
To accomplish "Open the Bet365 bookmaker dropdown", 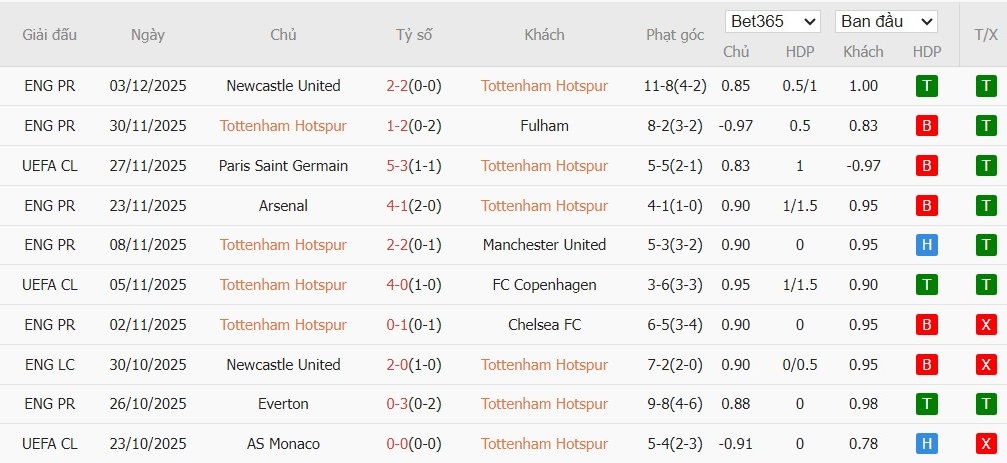I will pyautogui.click(x=773, y=21).
